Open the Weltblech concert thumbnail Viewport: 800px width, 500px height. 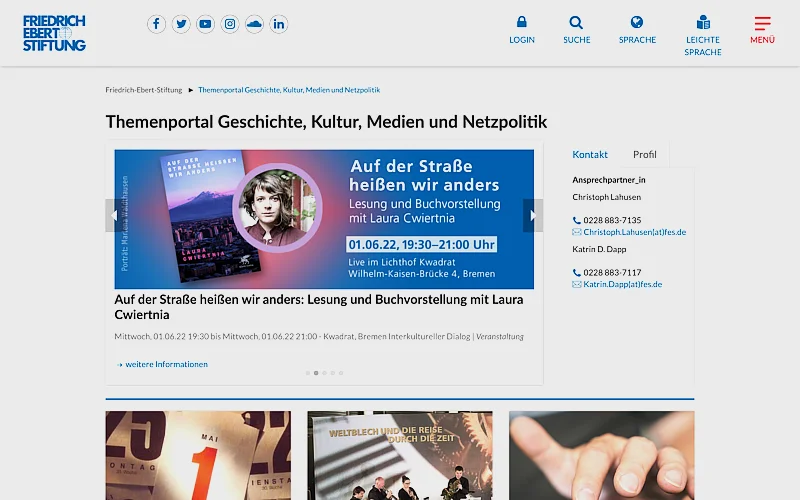pyautogui.click(x=400, y=455)
